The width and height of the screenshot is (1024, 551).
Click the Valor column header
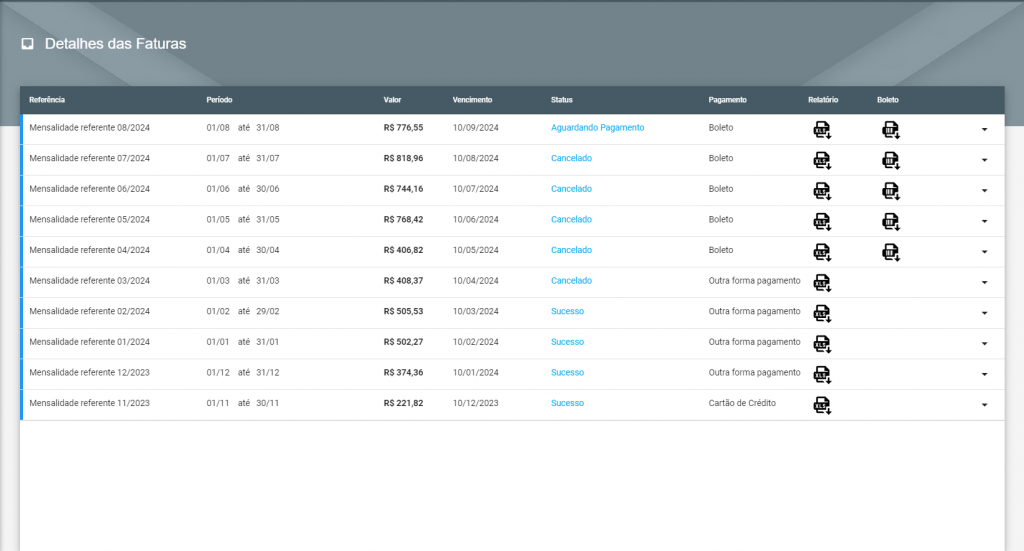(x=392, y=100)
